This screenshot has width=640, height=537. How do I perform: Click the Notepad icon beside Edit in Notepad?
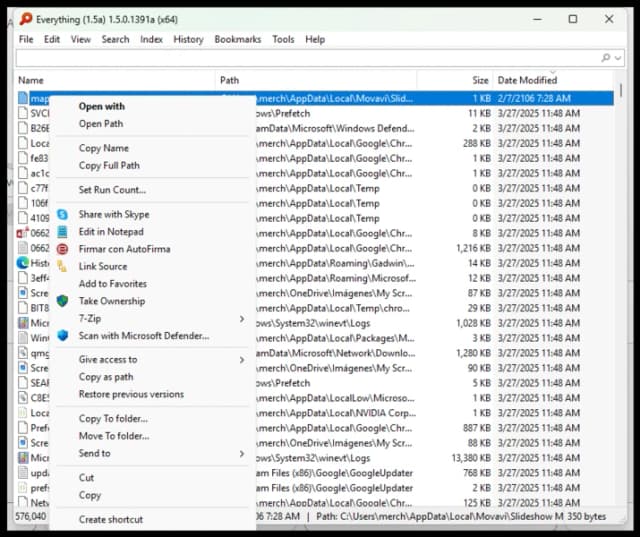coord(62,232)
